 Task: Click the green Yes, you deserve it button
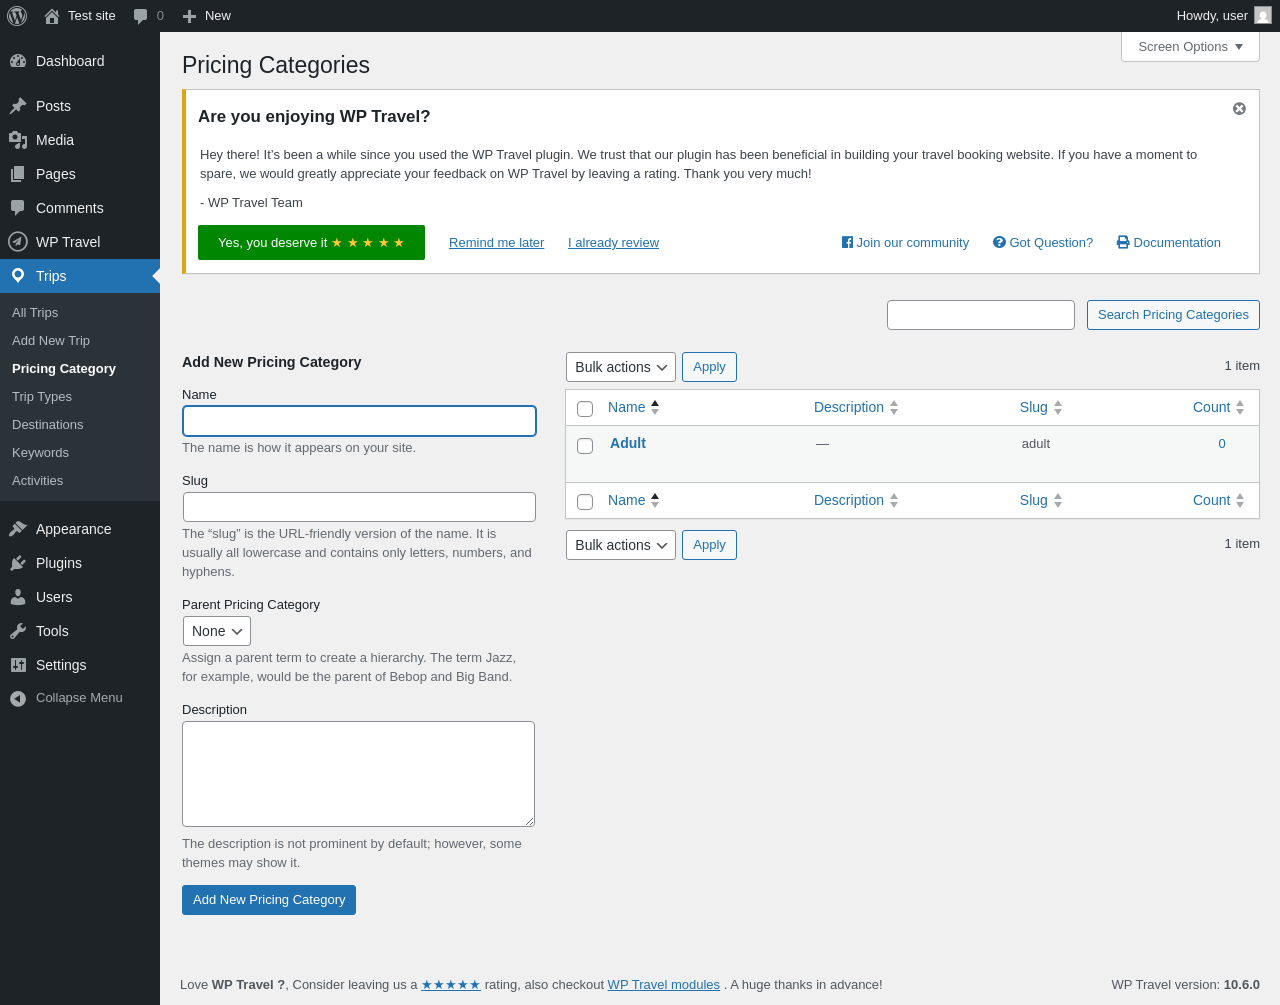tap(311, 242)
